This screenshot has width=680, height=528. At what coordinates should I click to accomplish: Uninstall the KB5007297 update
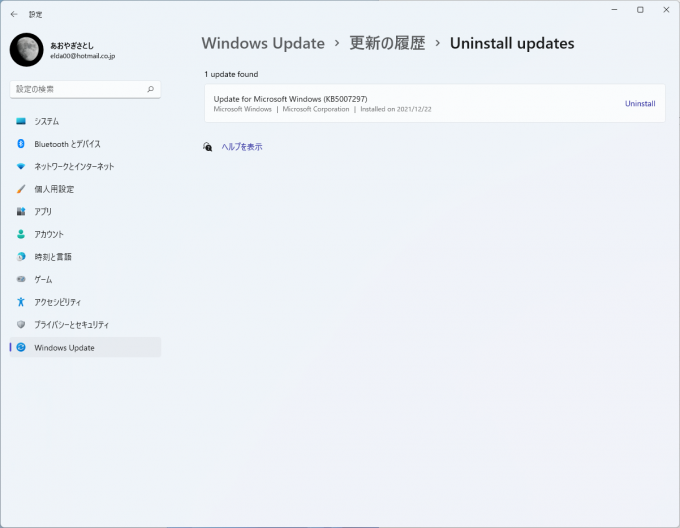pos(640,104)
